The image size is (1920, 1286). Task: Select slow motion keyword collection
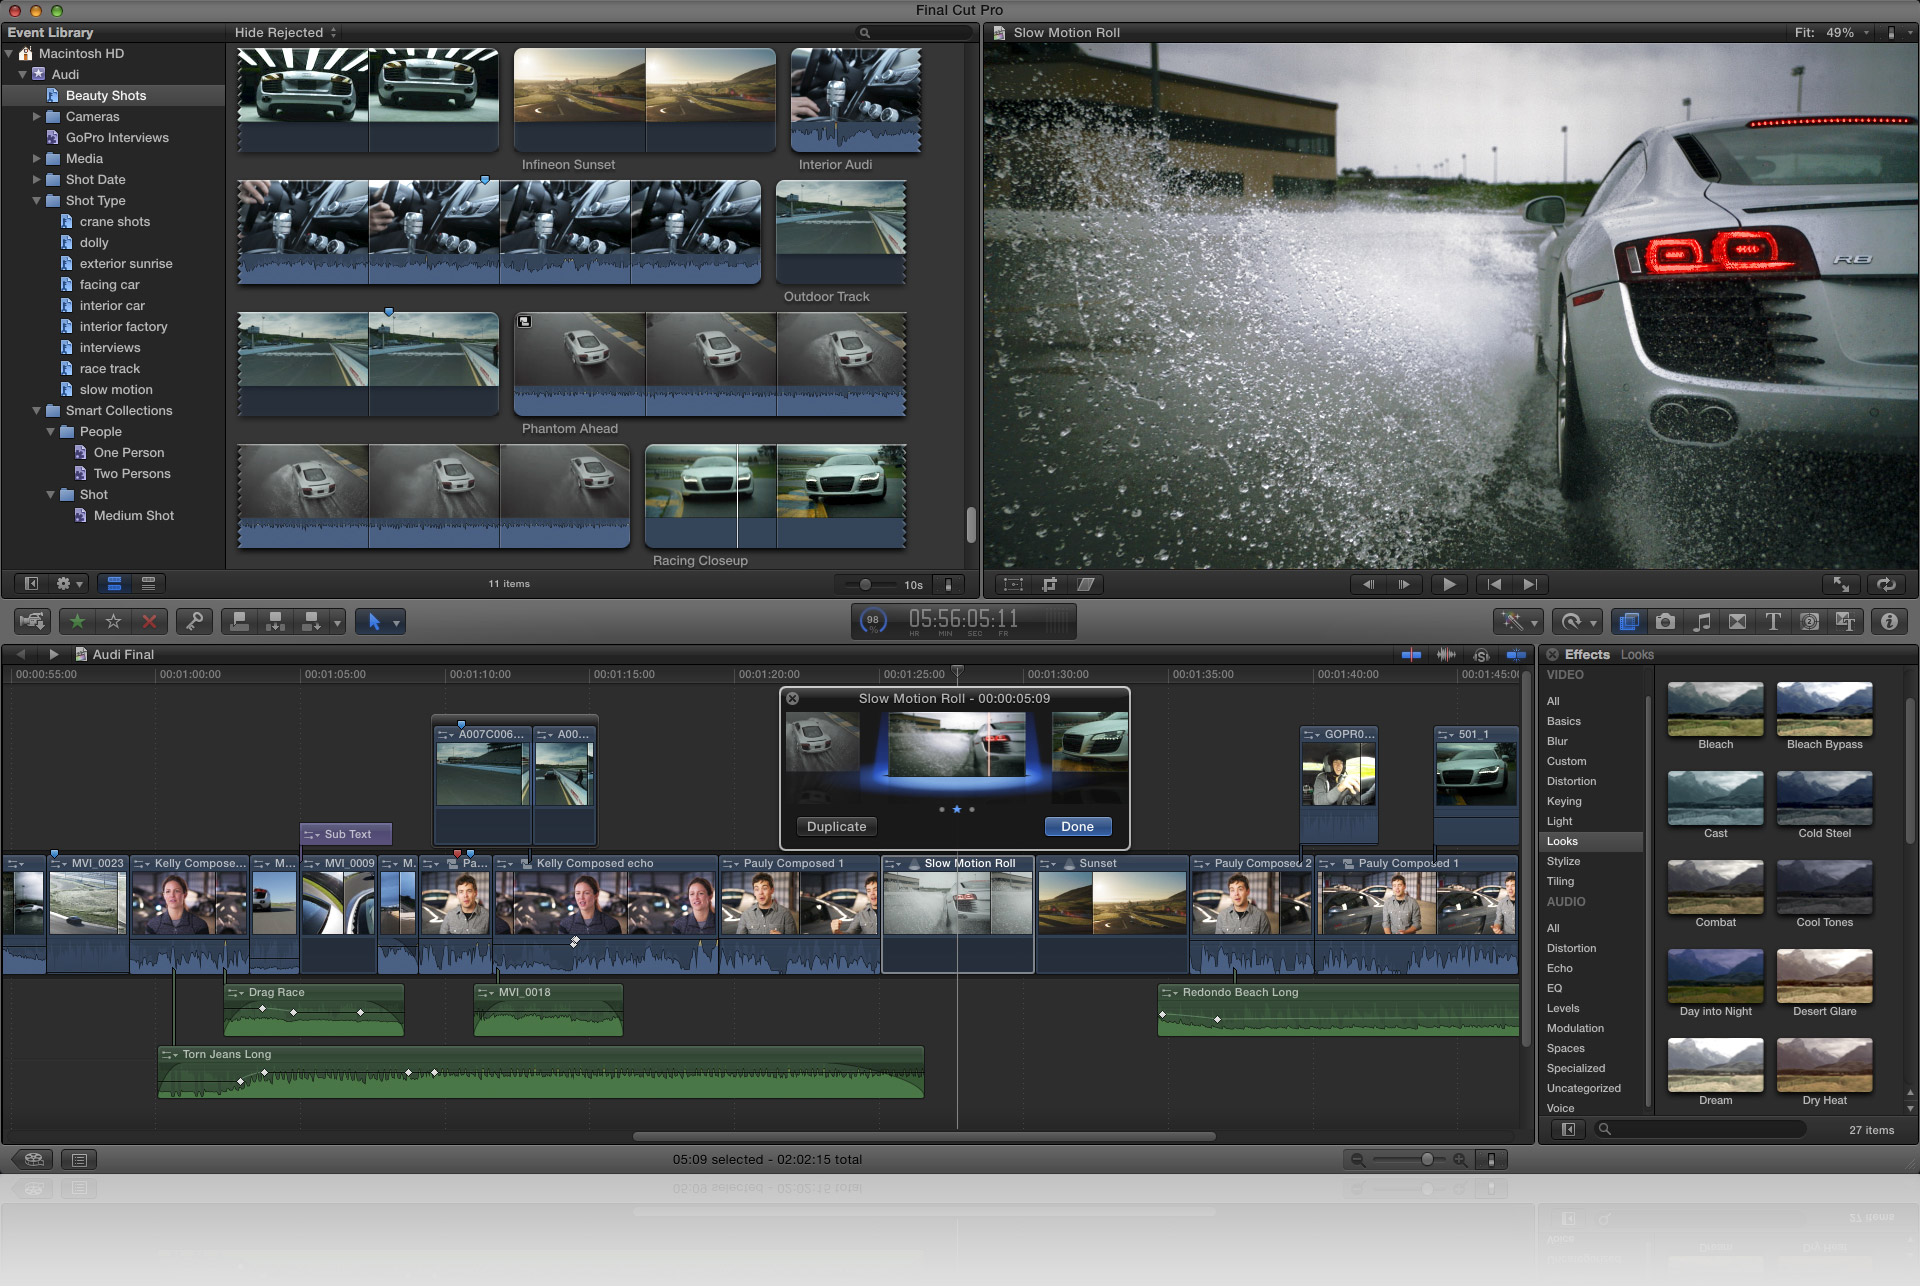pos(116,390)
